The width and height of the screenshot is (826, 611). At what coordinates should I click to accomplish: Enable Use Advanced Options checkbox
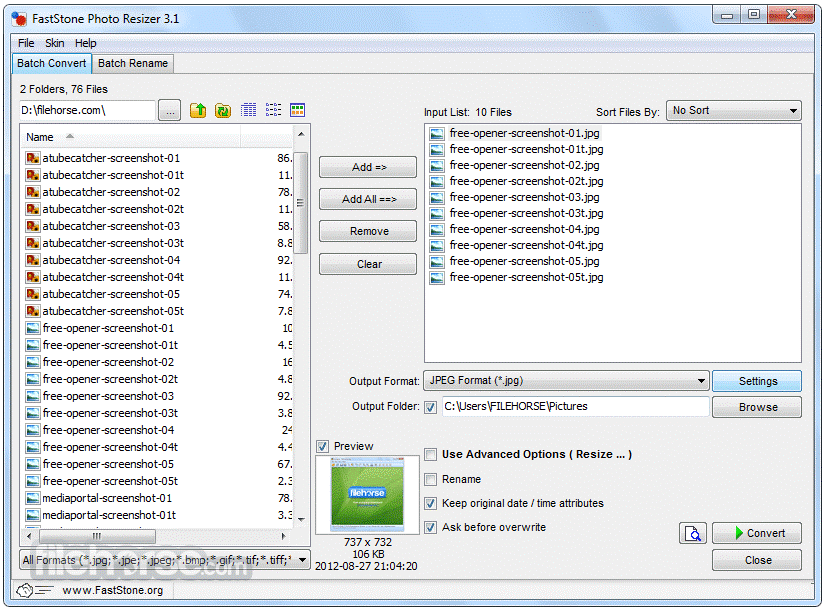tap(431, 454)
